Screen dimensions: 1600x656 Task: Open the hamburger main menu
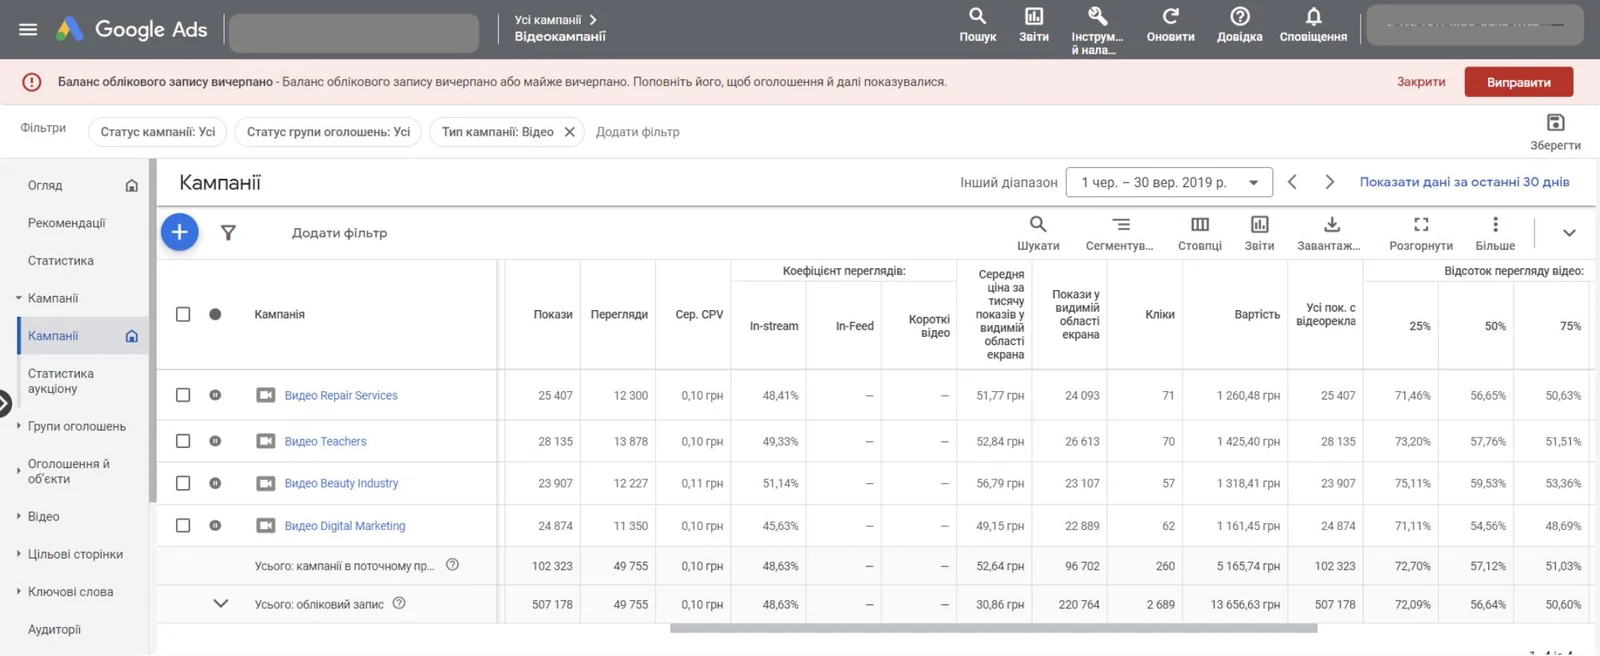[x=28, y=29]
